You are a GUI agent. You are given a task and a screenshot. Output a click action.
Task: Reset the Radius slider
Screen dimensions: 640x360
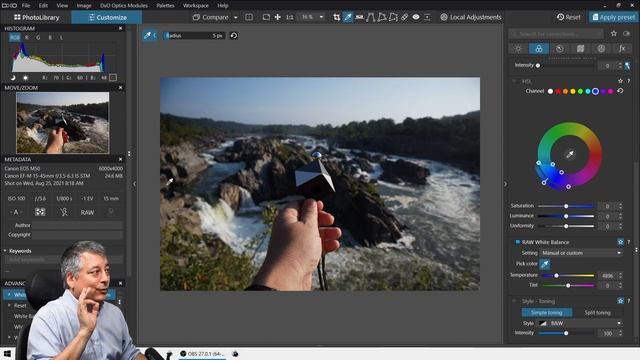pos(233,36)
